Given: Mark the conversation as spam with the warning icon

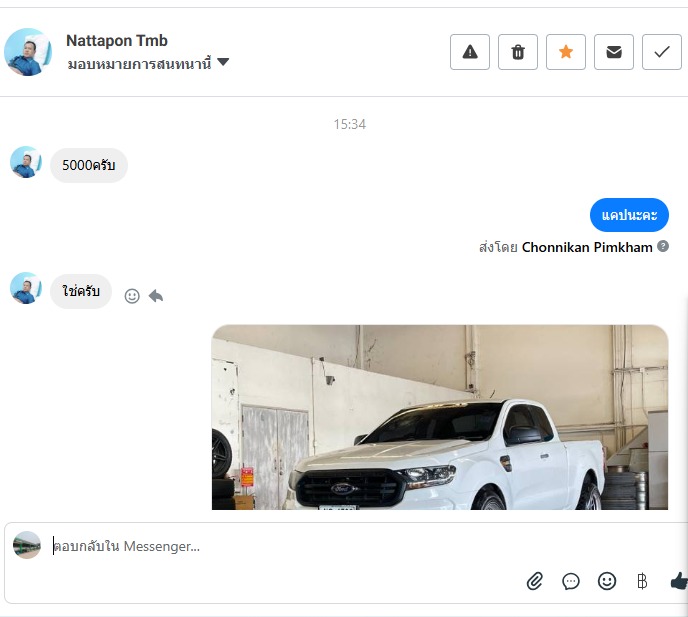Looking at the screenshot, I should coord(470,52).
